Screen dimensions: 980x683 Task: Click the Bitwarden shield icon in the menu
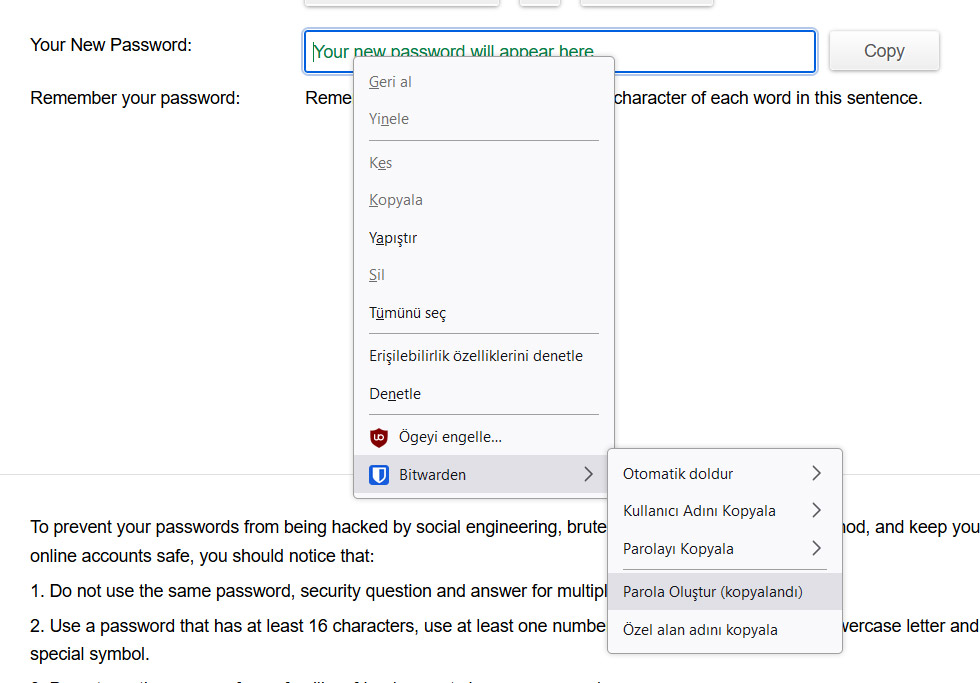pyautogui.click(x=378, y=474)
